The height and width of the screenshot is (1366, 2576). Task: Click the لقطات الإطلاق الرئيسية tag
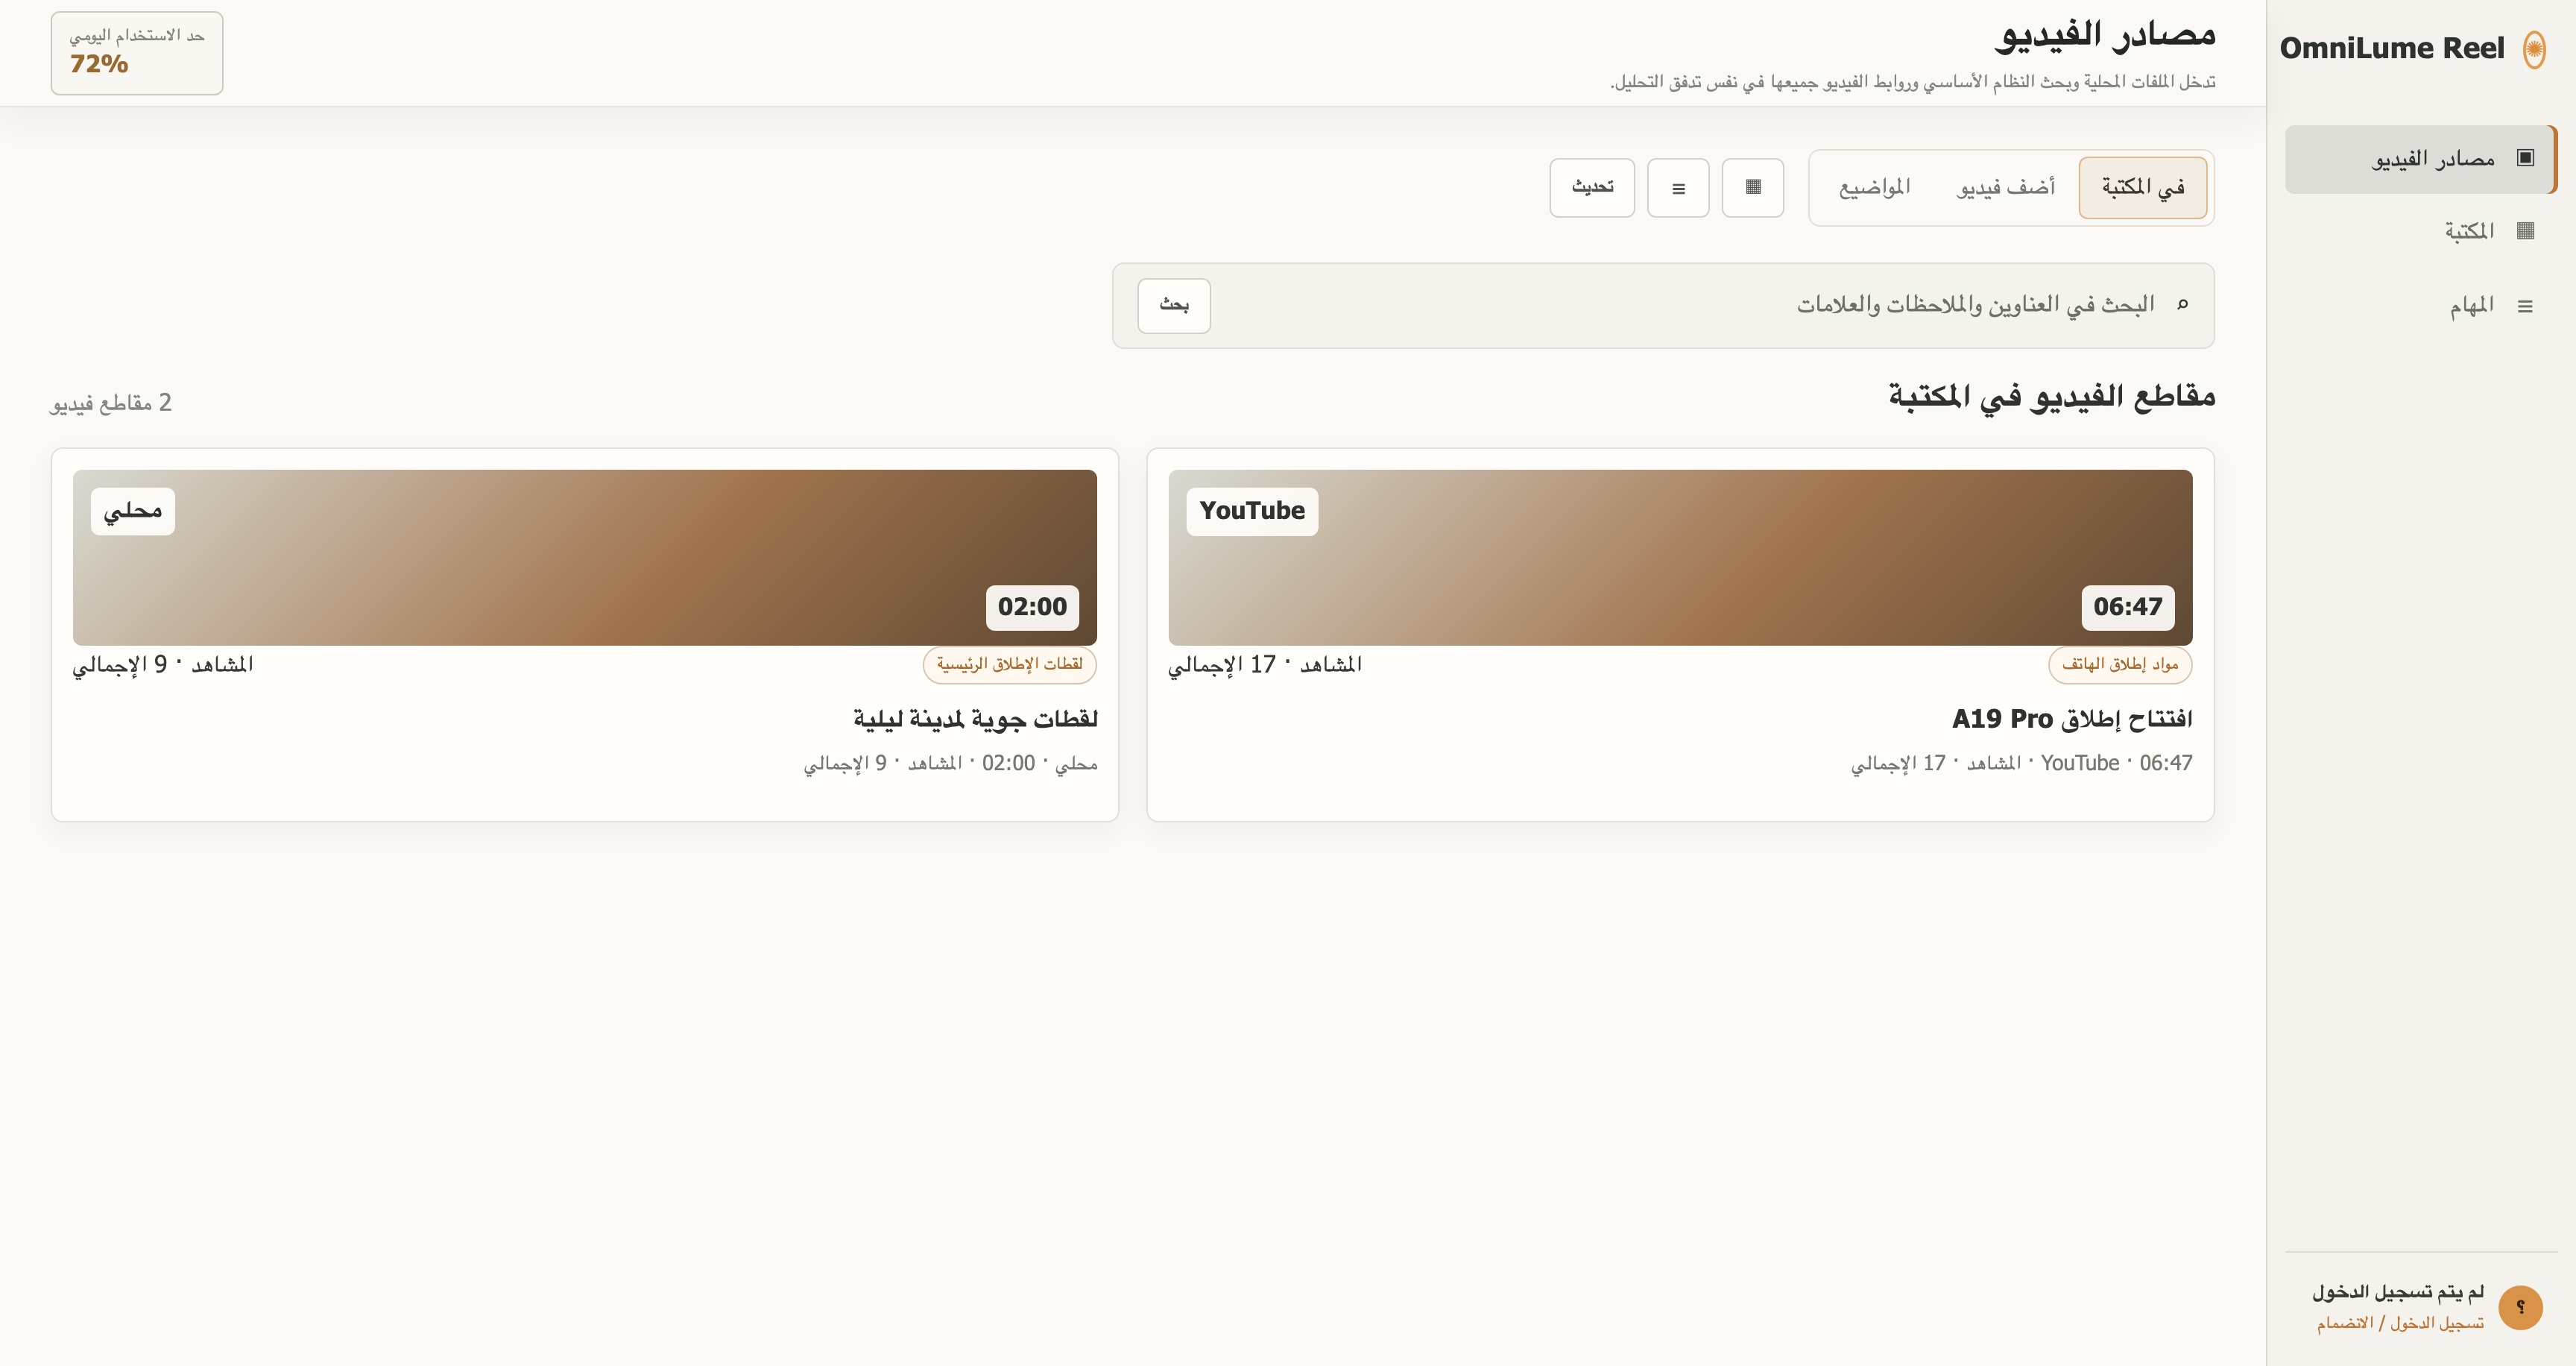[x=1009, y=664]
